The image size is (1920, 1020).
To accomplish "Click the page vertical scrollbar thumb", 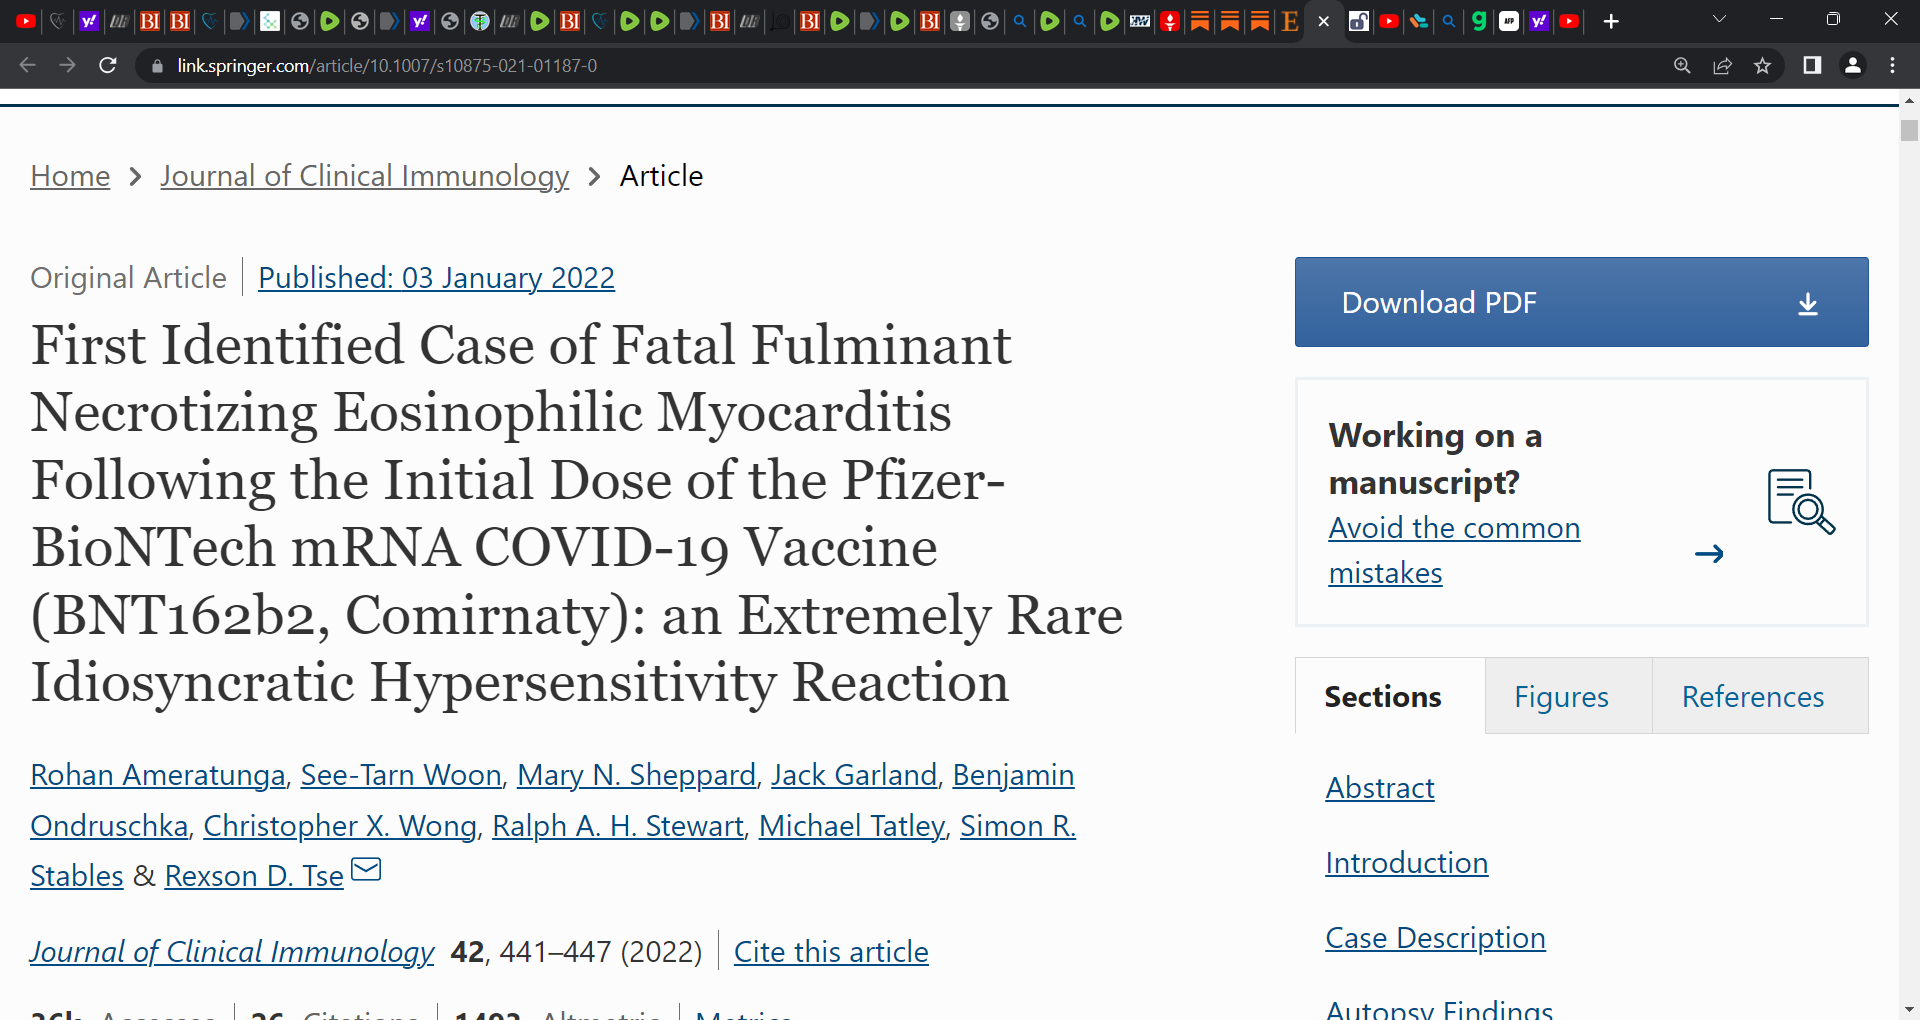I will pyautogui.click(x=1909, y=130).
